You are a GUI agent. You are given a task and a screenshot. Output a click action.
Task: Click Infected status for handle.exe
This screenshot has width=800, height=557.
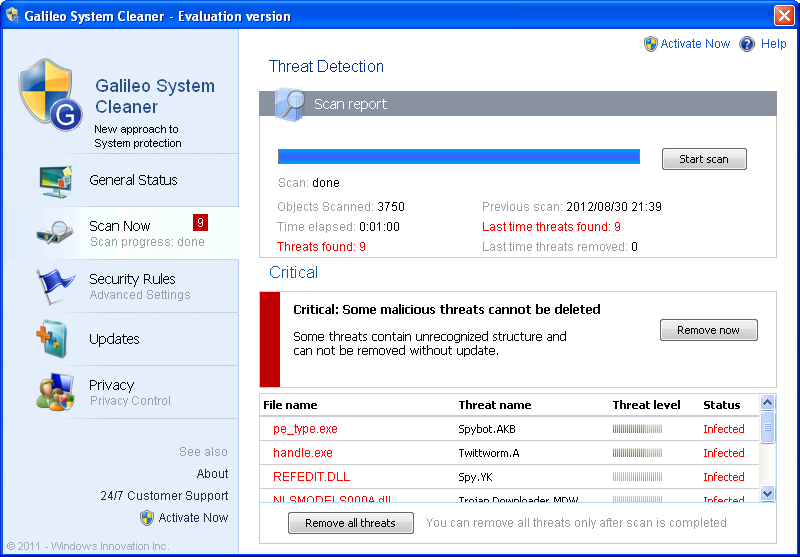coord(723,453)
